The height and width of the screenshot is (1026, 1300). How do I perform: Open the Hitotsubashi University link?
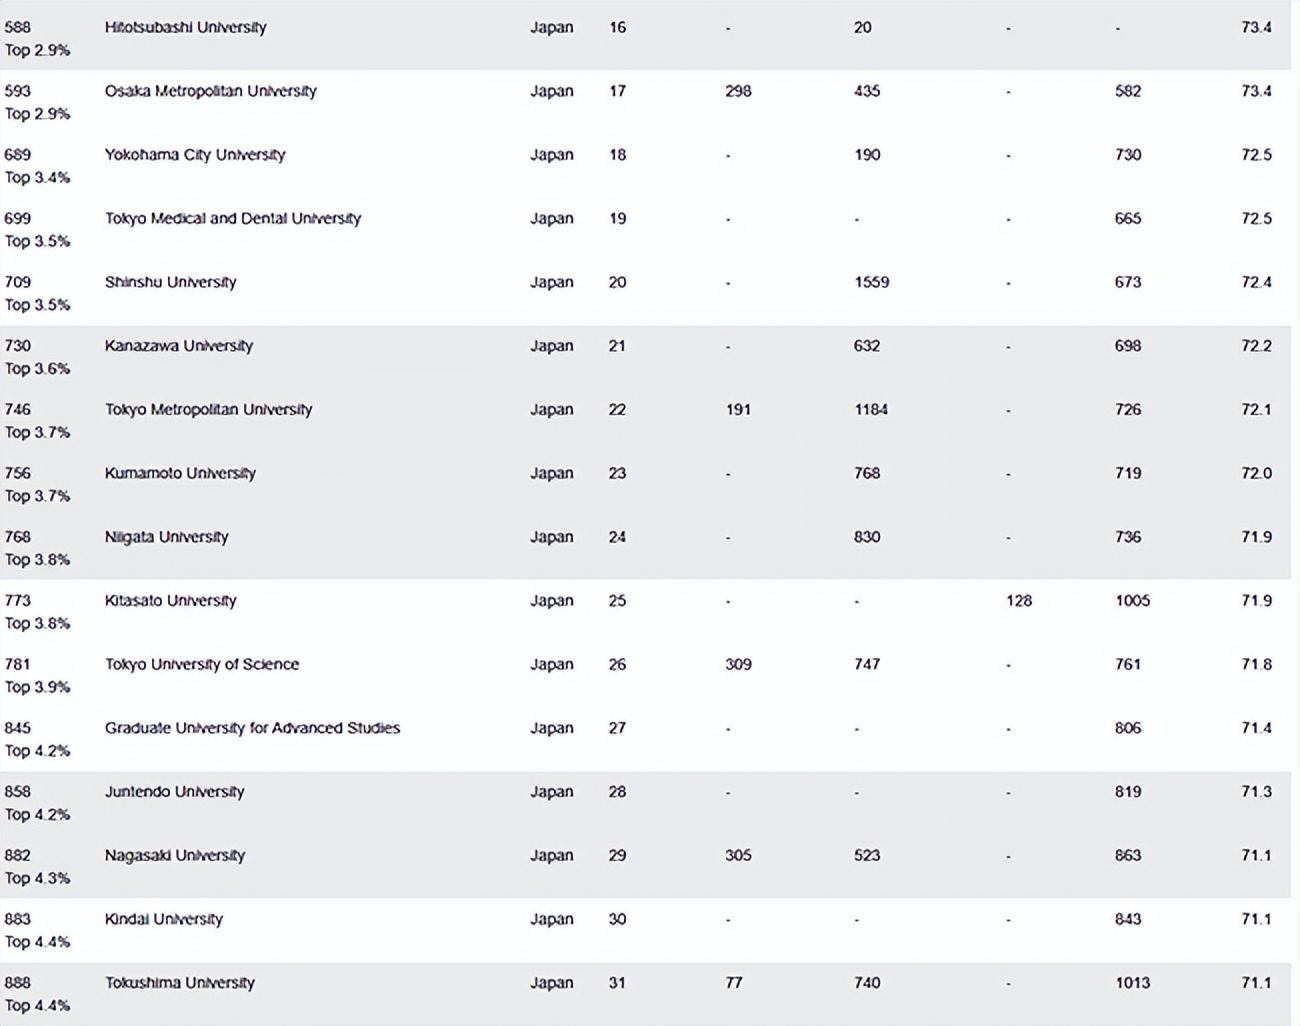(x=185, y=27)
